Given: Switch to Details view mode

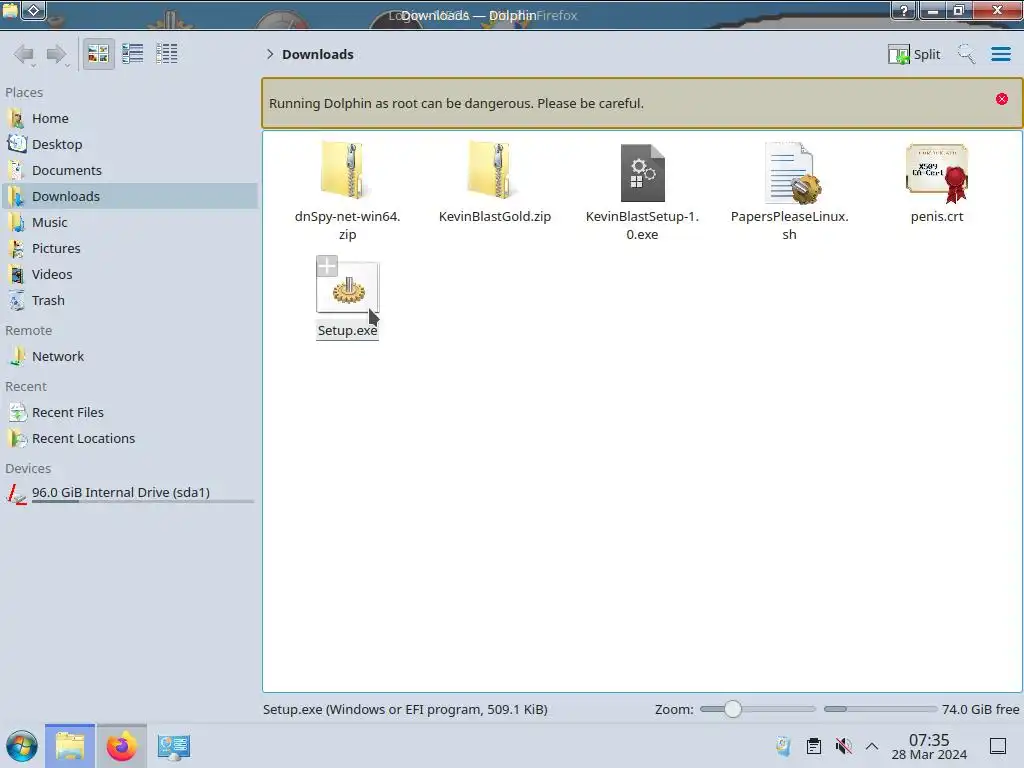Looking at the screenshot, I should pyautogui.click(x=167, y=54).
